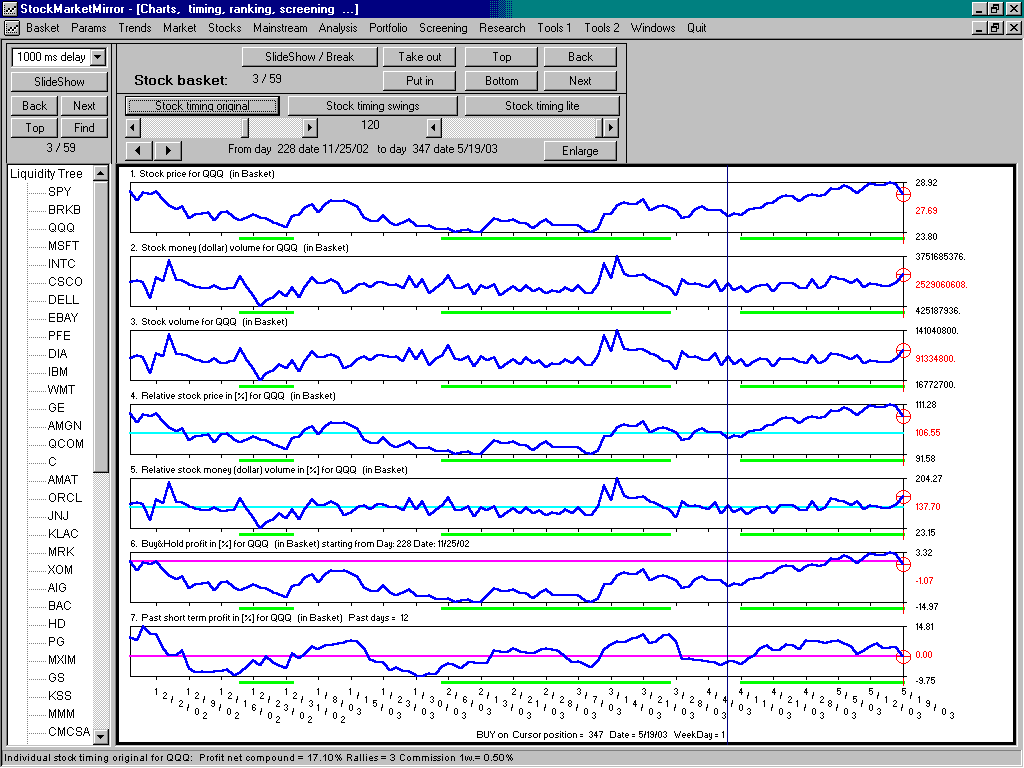Click the Liquidity Tree vertical scrollbar thumb
The height and width of the screenshot is (768, 1024).
(x=101, y=327)
